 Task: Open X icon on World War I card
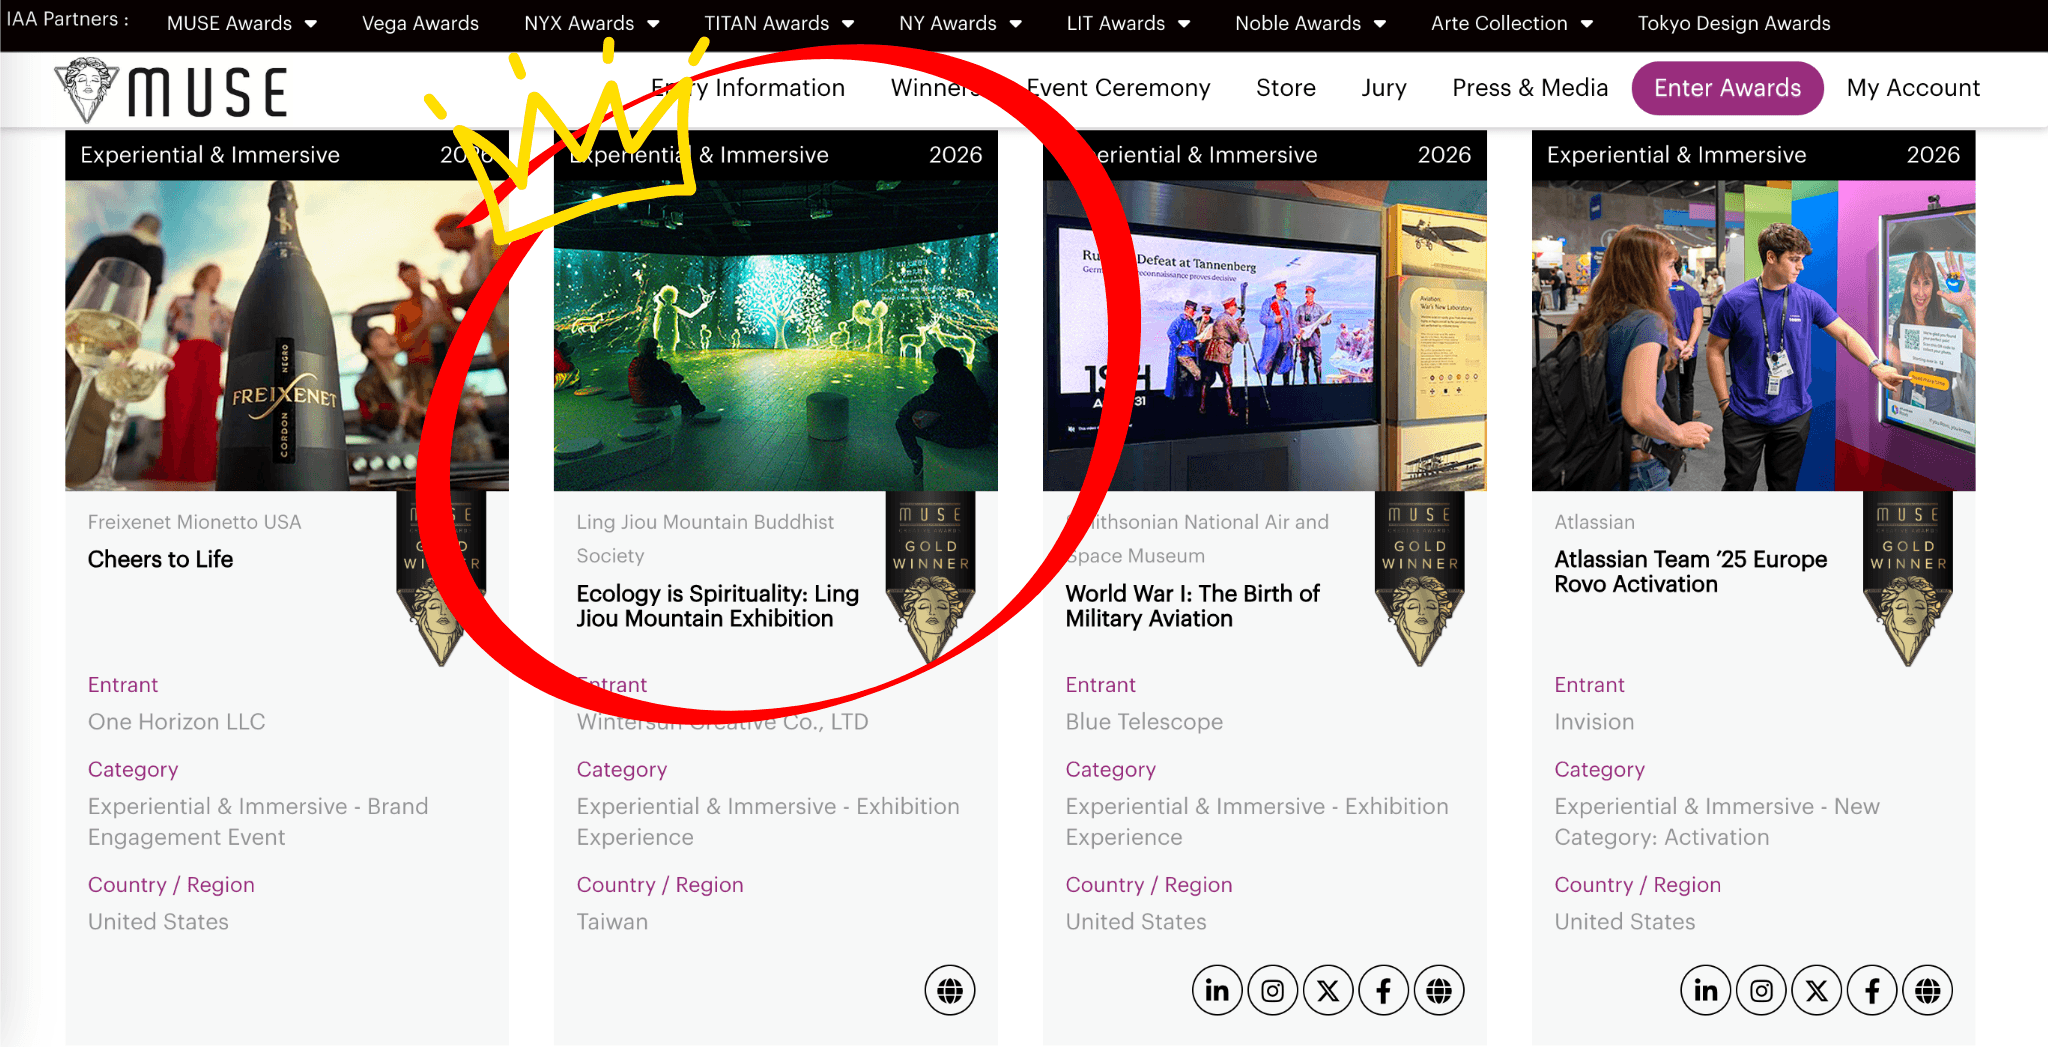coord(1328,991)
